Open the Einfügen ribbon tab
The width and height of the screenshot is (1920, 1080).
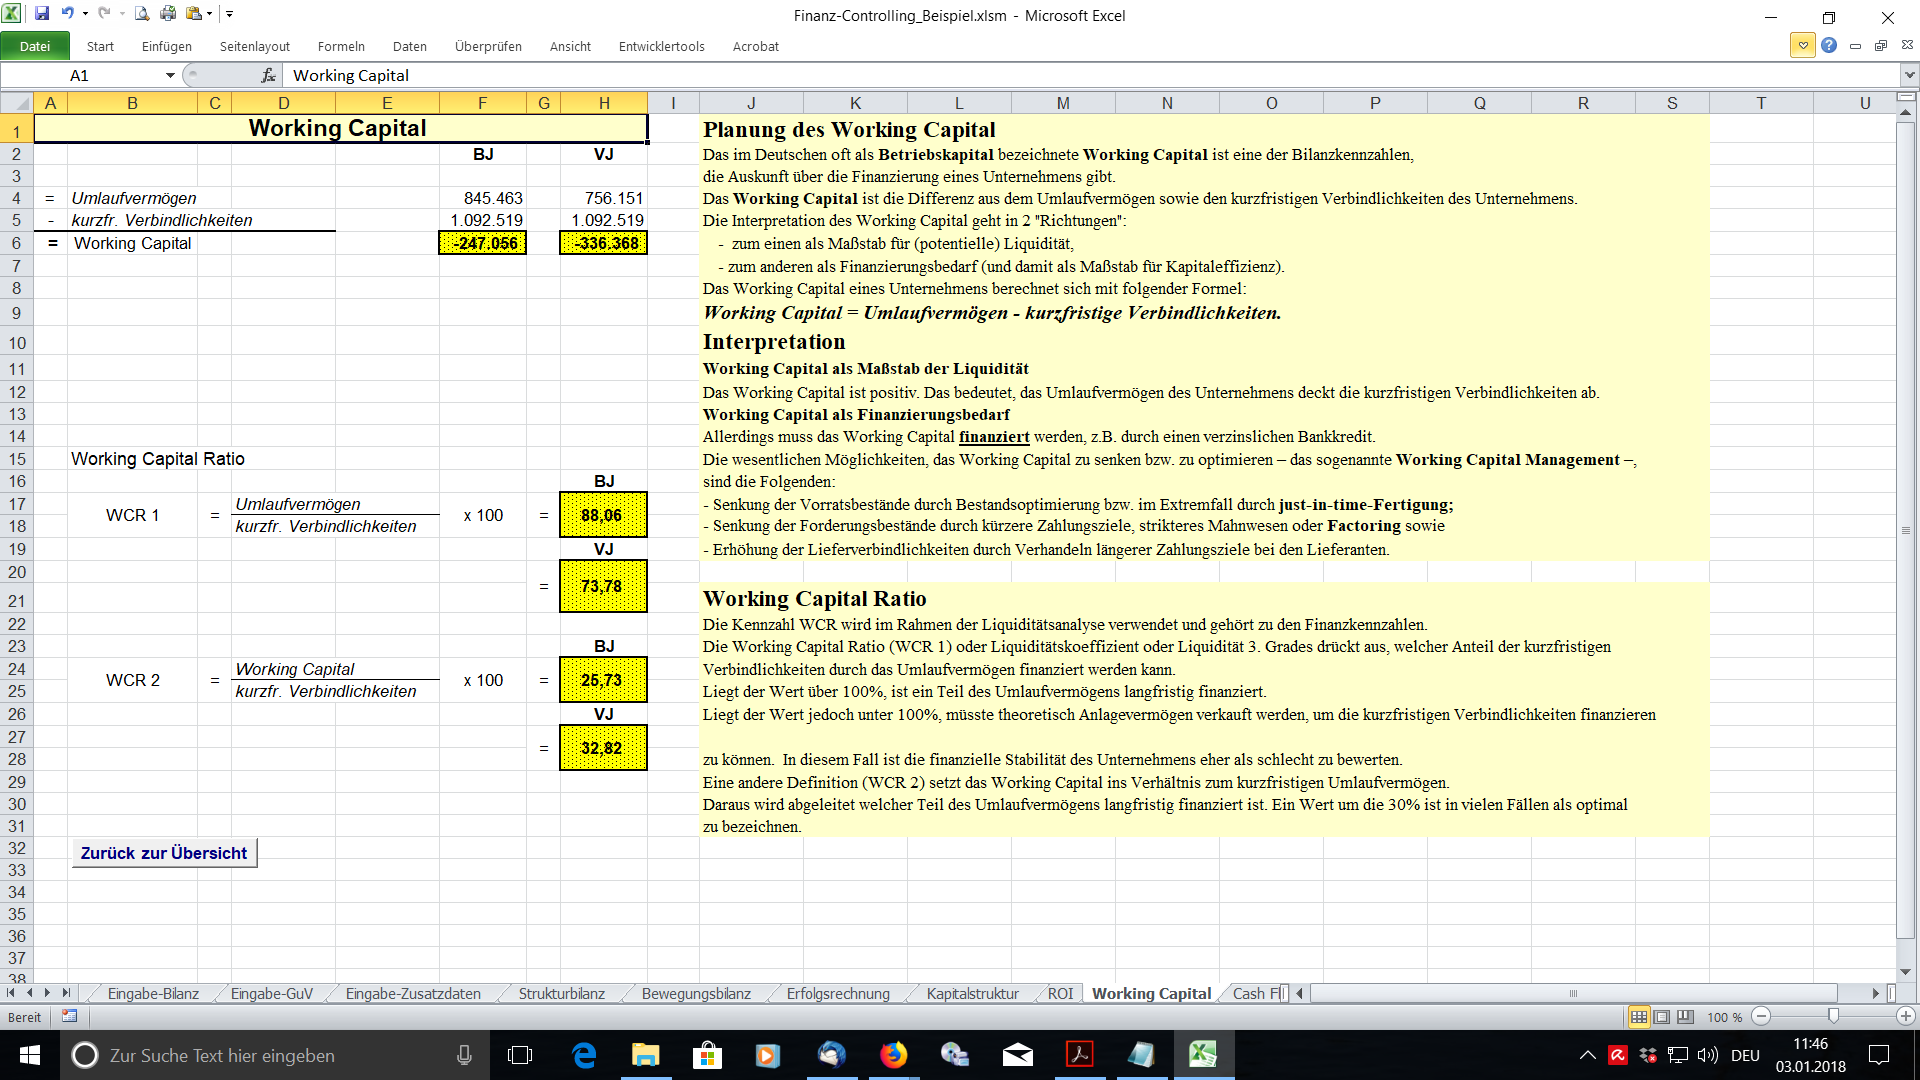pyautogui.click(x=167, y=46)
